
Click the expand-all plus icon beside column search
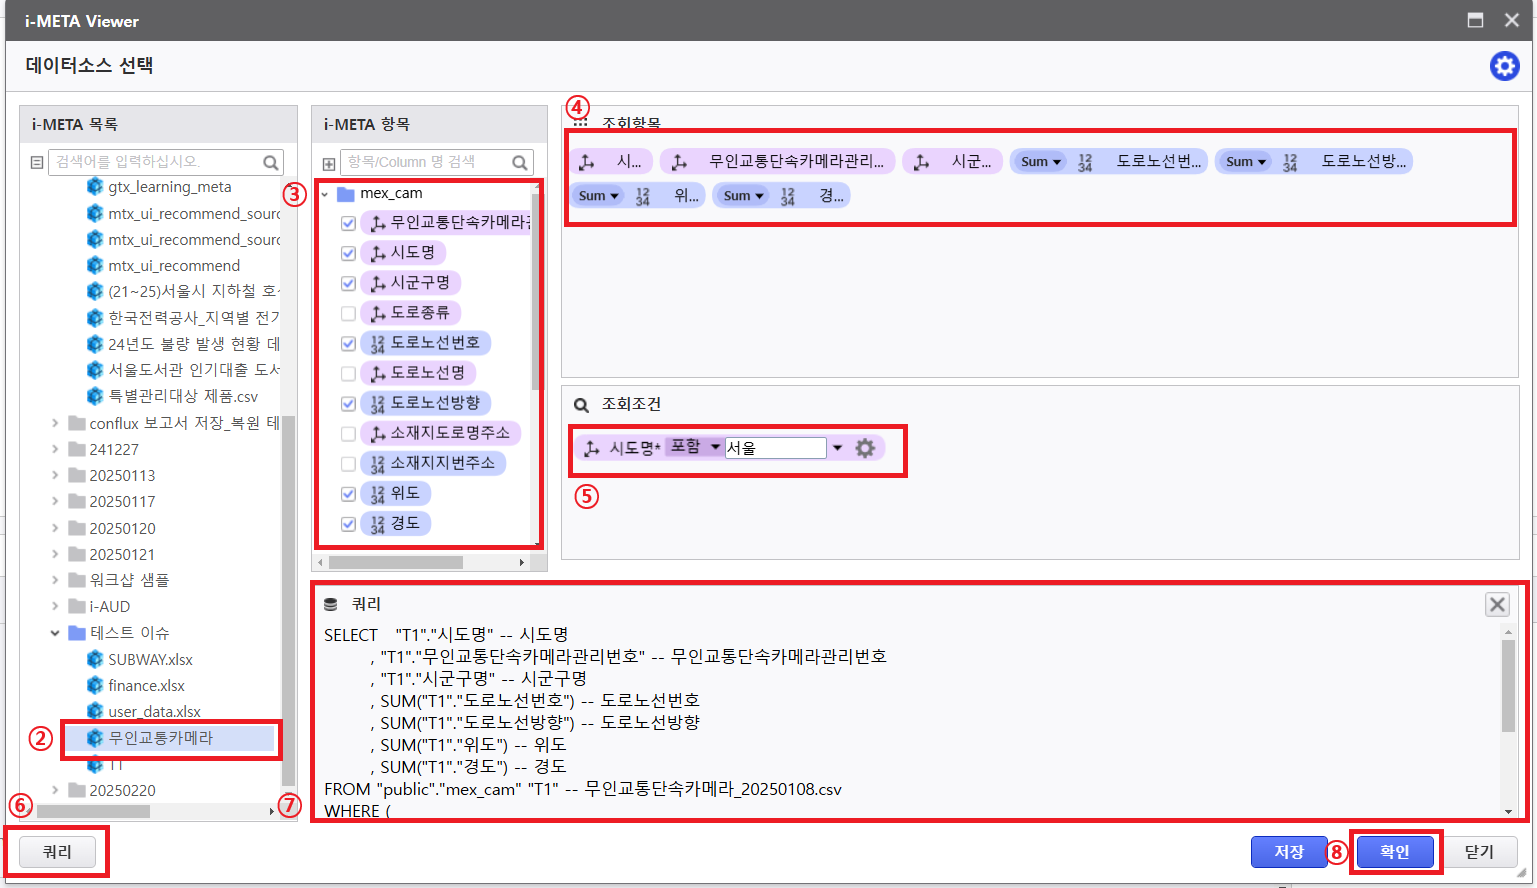click(329, 163)
